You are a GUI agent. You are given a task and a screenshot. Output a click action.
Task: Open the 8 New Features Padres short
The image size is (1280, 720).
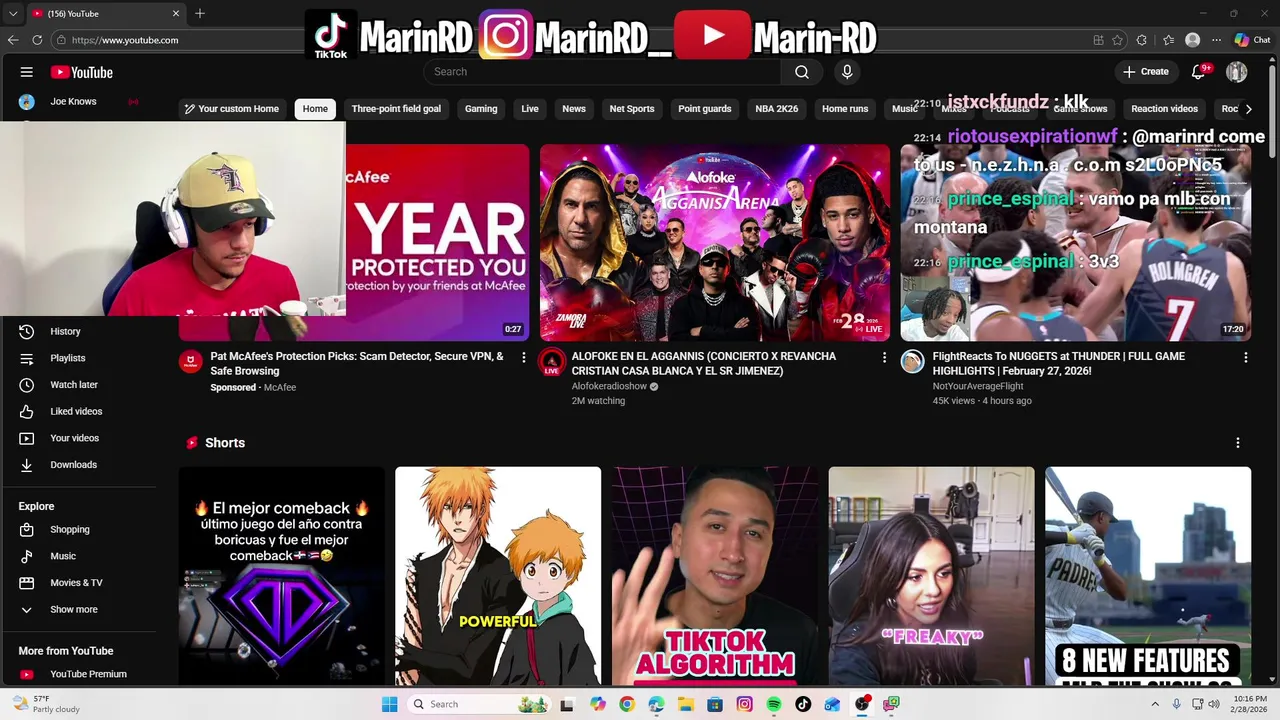click(x=1148, y=576)
